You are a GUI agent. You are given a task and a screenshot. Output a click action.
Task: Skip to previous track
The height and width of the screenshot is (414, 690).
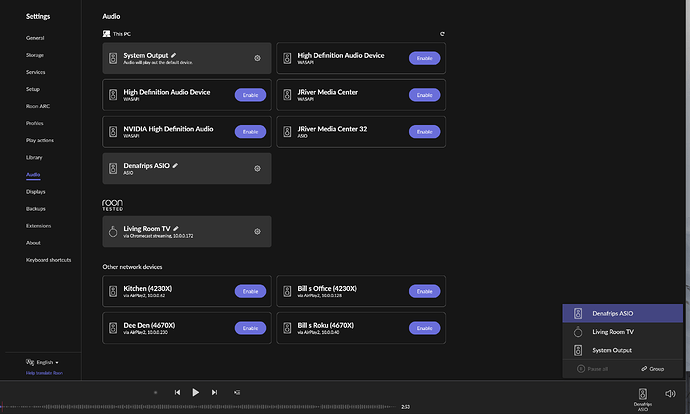click(177, 392)
